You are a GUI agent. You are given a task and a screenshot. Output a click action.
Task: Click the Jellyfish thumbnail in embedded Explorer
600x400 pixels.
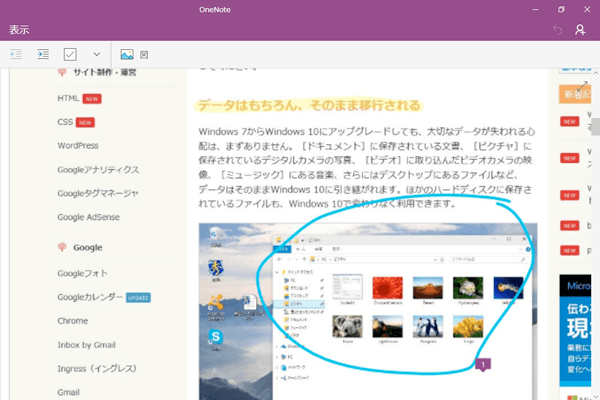point(509,288)
